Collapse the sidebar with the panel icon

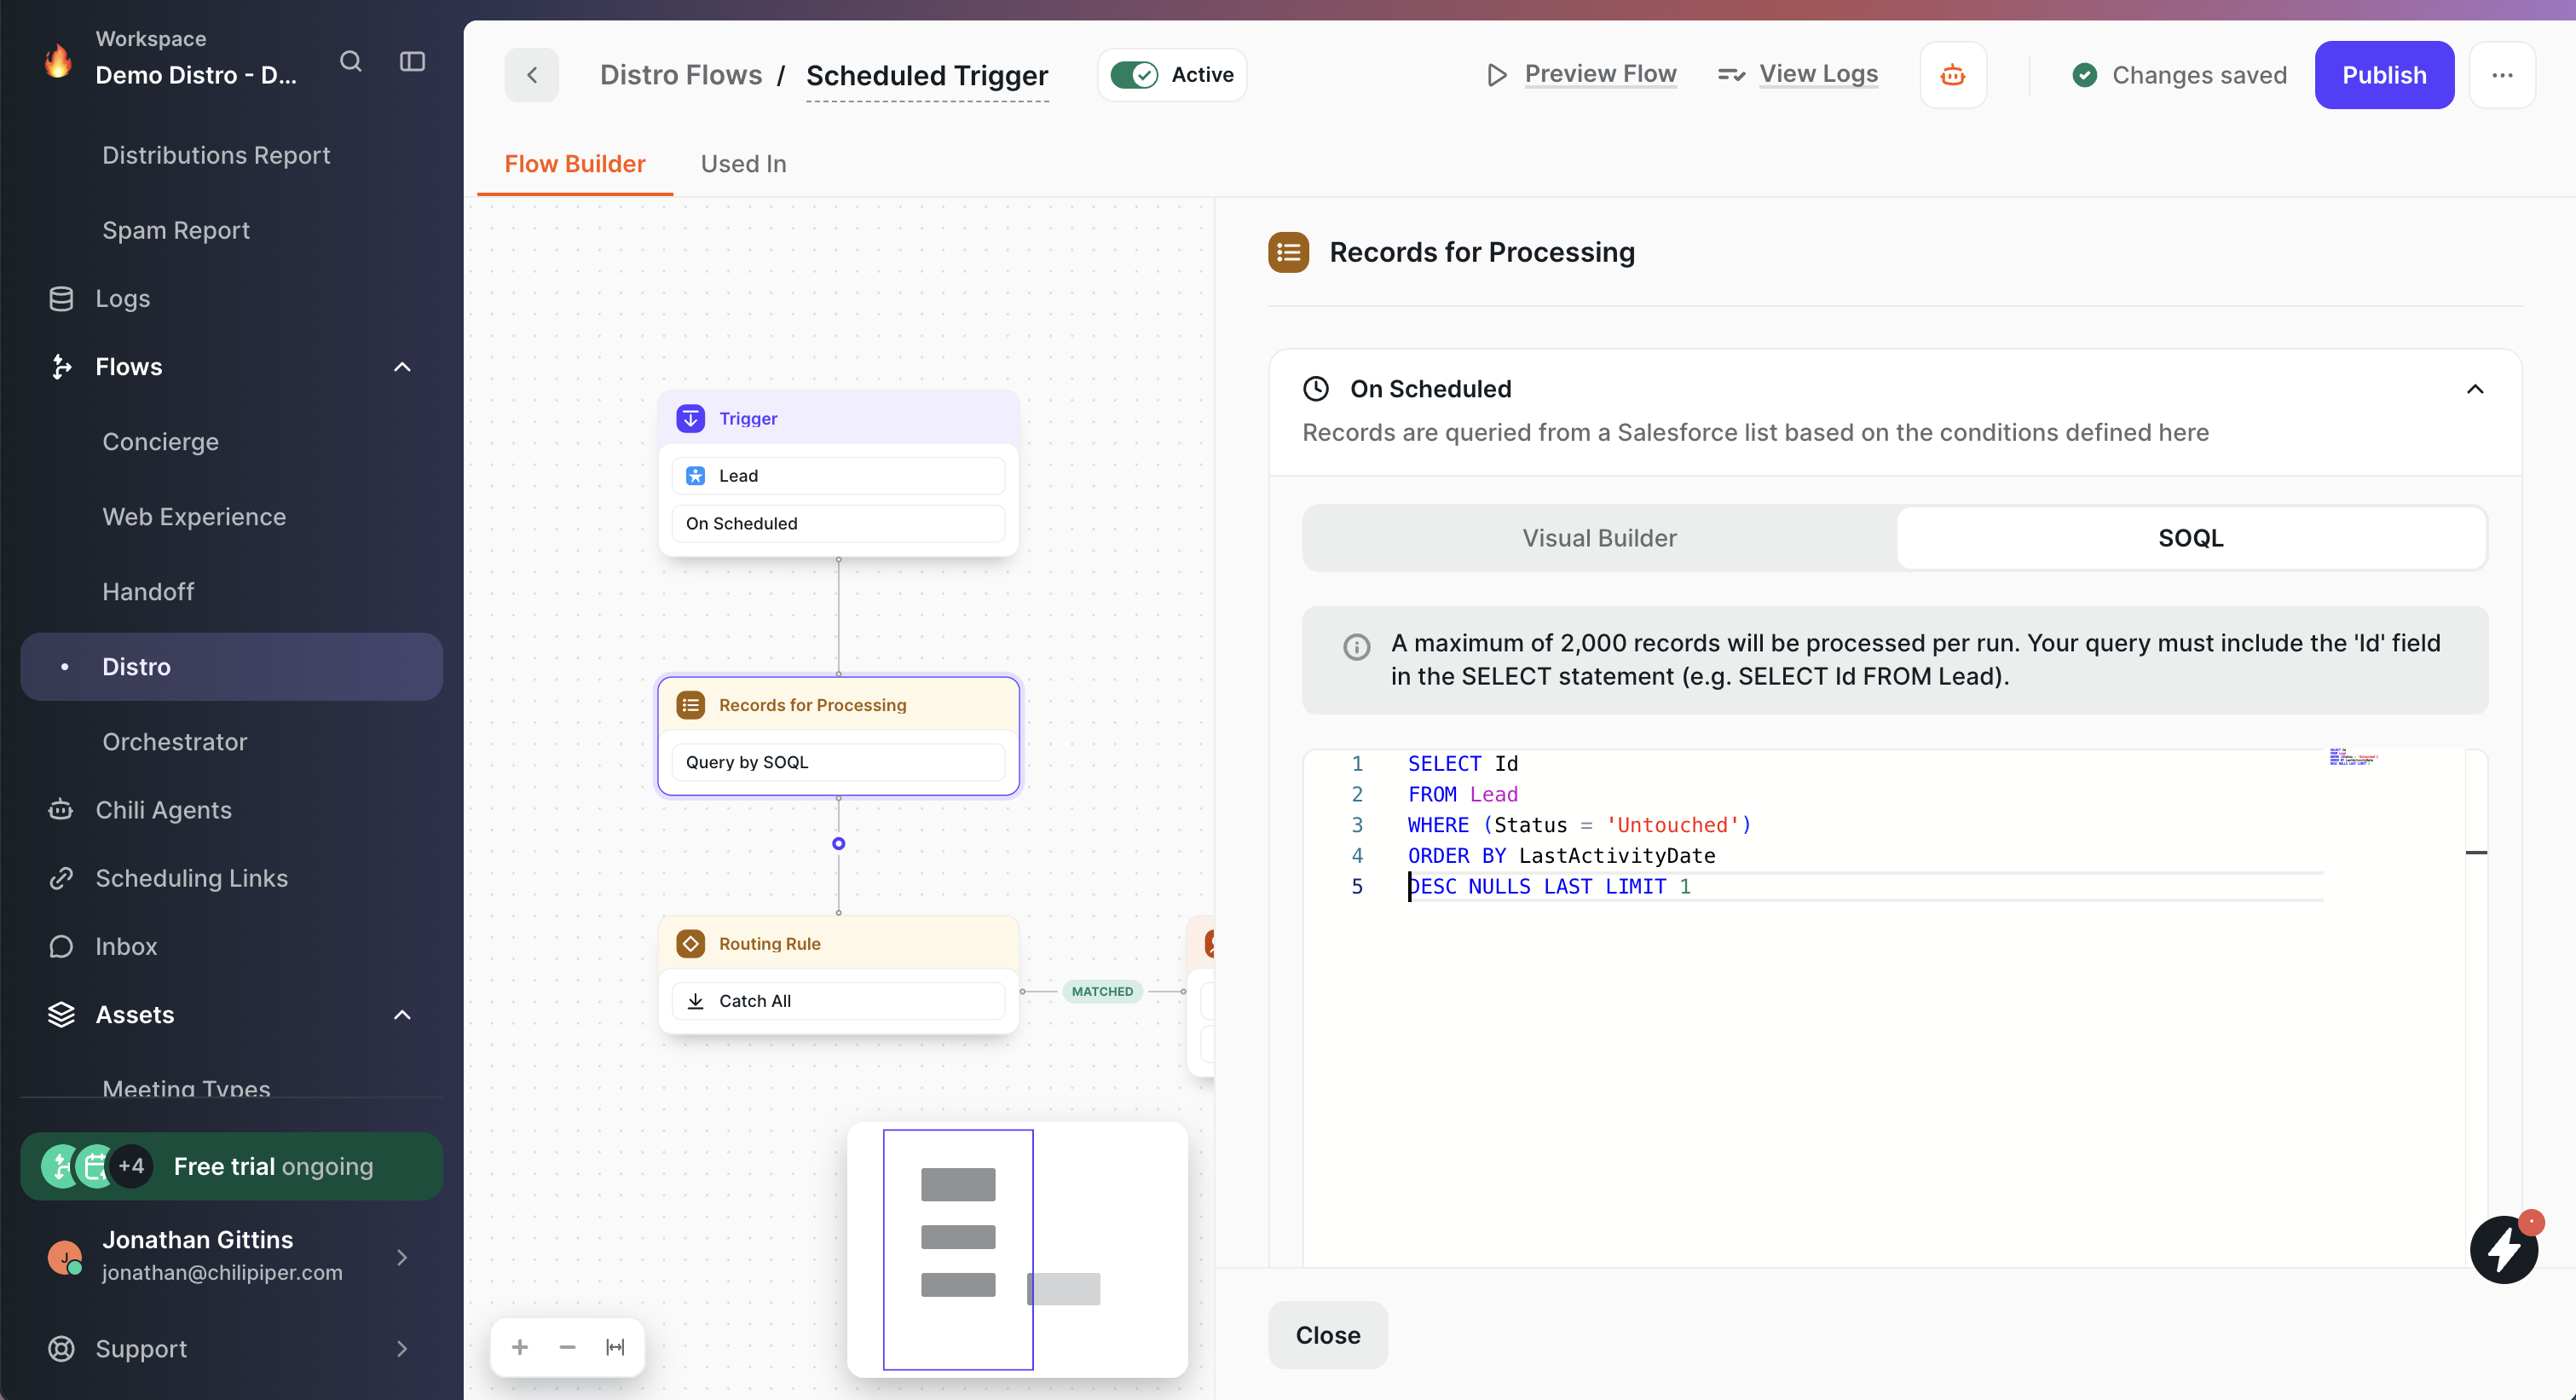click(x=412, y=61)
